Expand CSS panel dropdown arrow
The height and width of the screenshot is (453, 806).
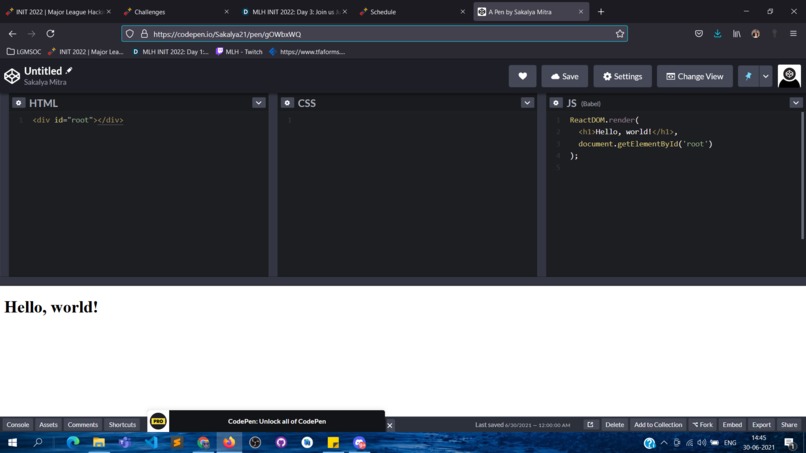click(x=527, y=103)
